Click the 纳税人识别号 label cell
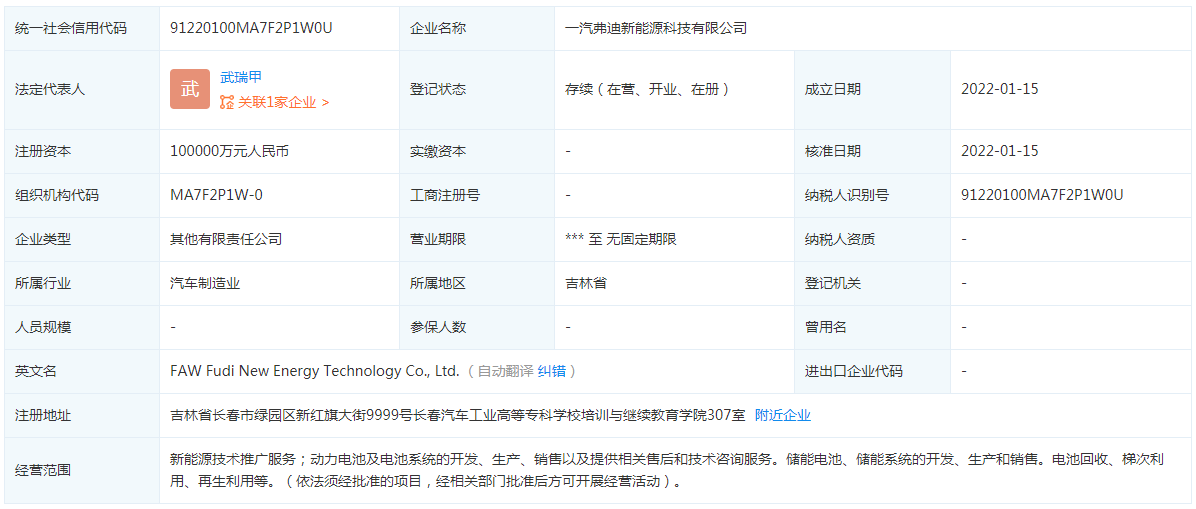The width and height of the screenshot is (1196, 509). [x=872, y=195]
